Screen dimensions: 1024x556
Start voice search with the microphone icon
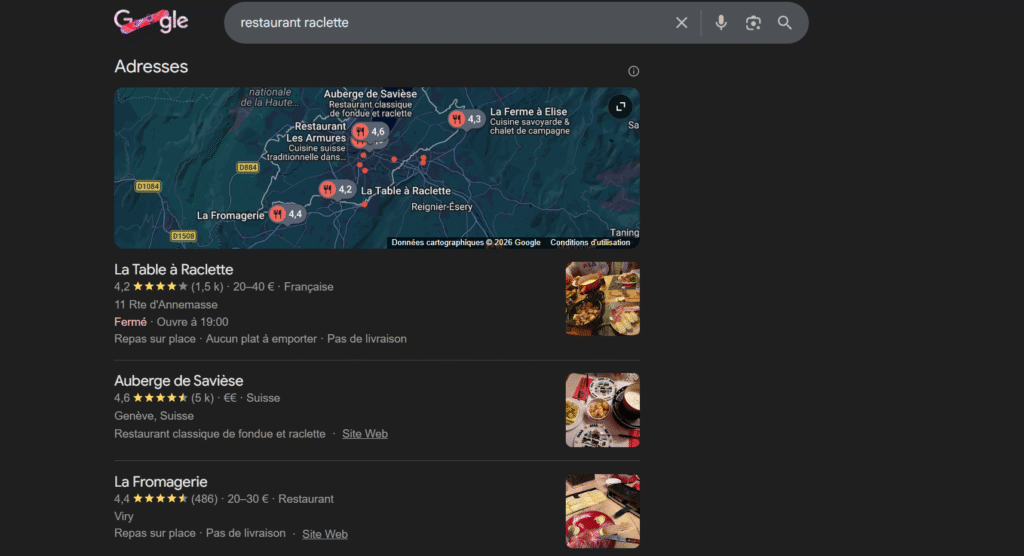721,23
